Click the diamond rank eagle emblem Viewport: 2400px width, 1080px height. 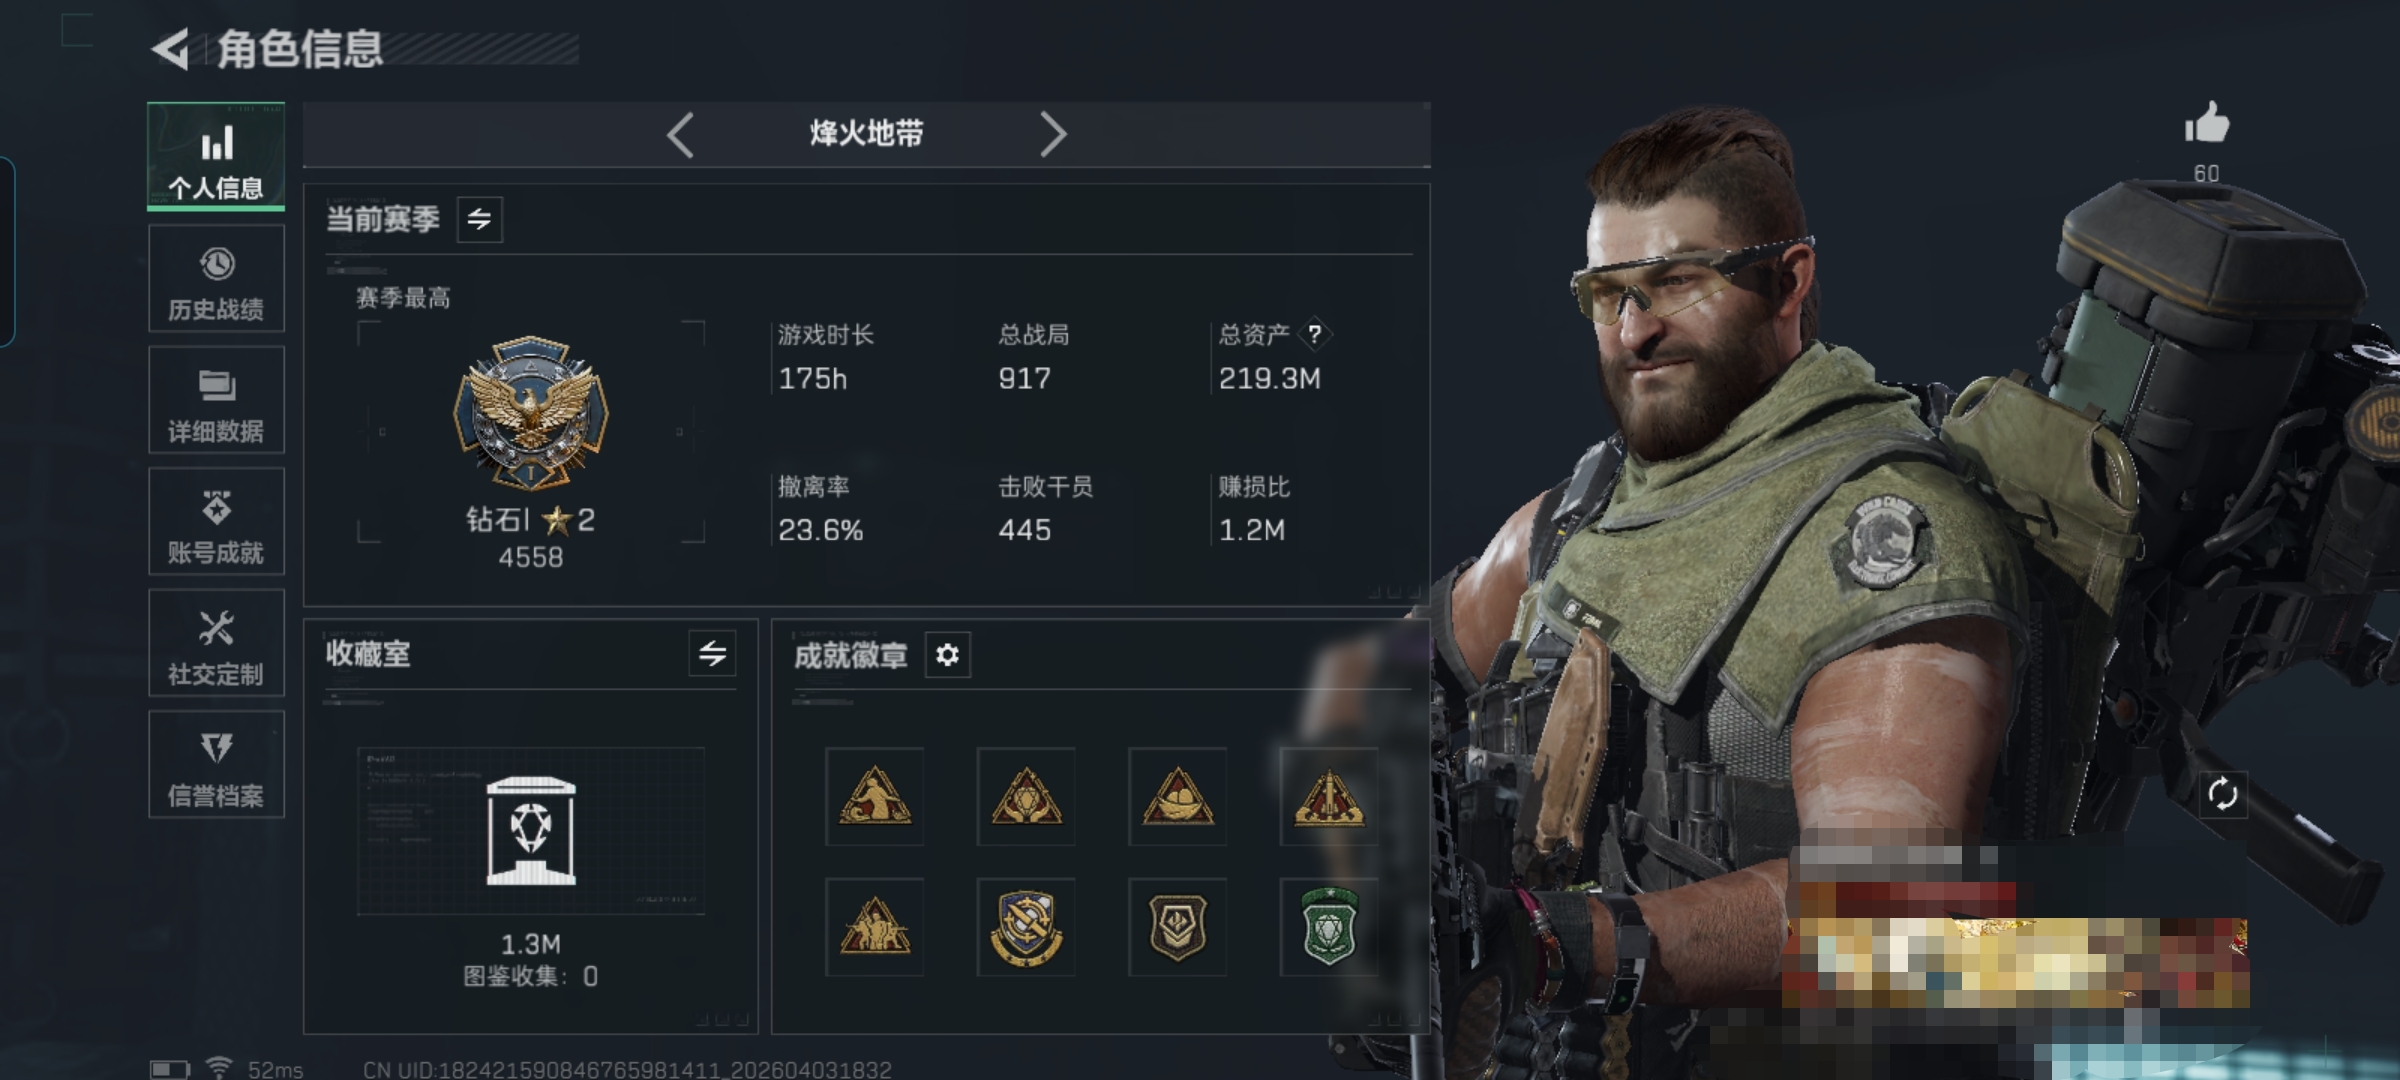click(x=531, y=412)
